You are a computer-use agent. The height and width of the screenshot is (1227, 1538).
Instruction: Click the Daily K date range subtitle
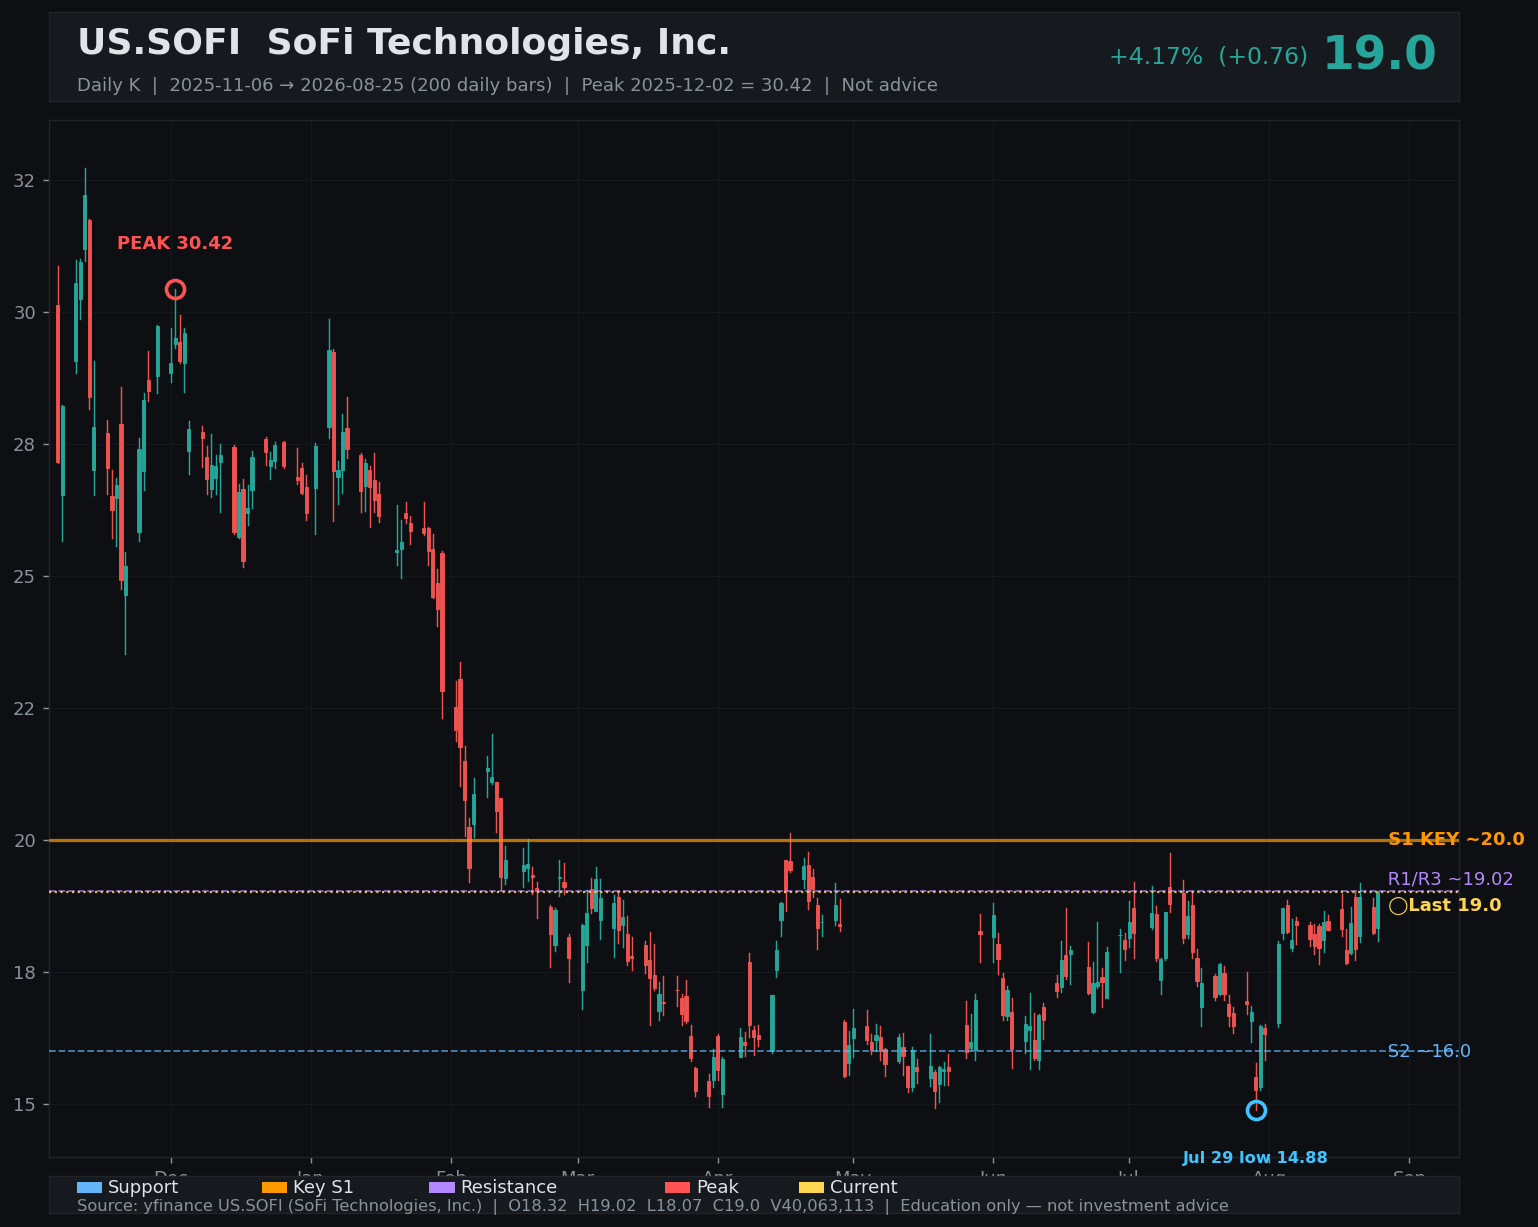(507, 85)
